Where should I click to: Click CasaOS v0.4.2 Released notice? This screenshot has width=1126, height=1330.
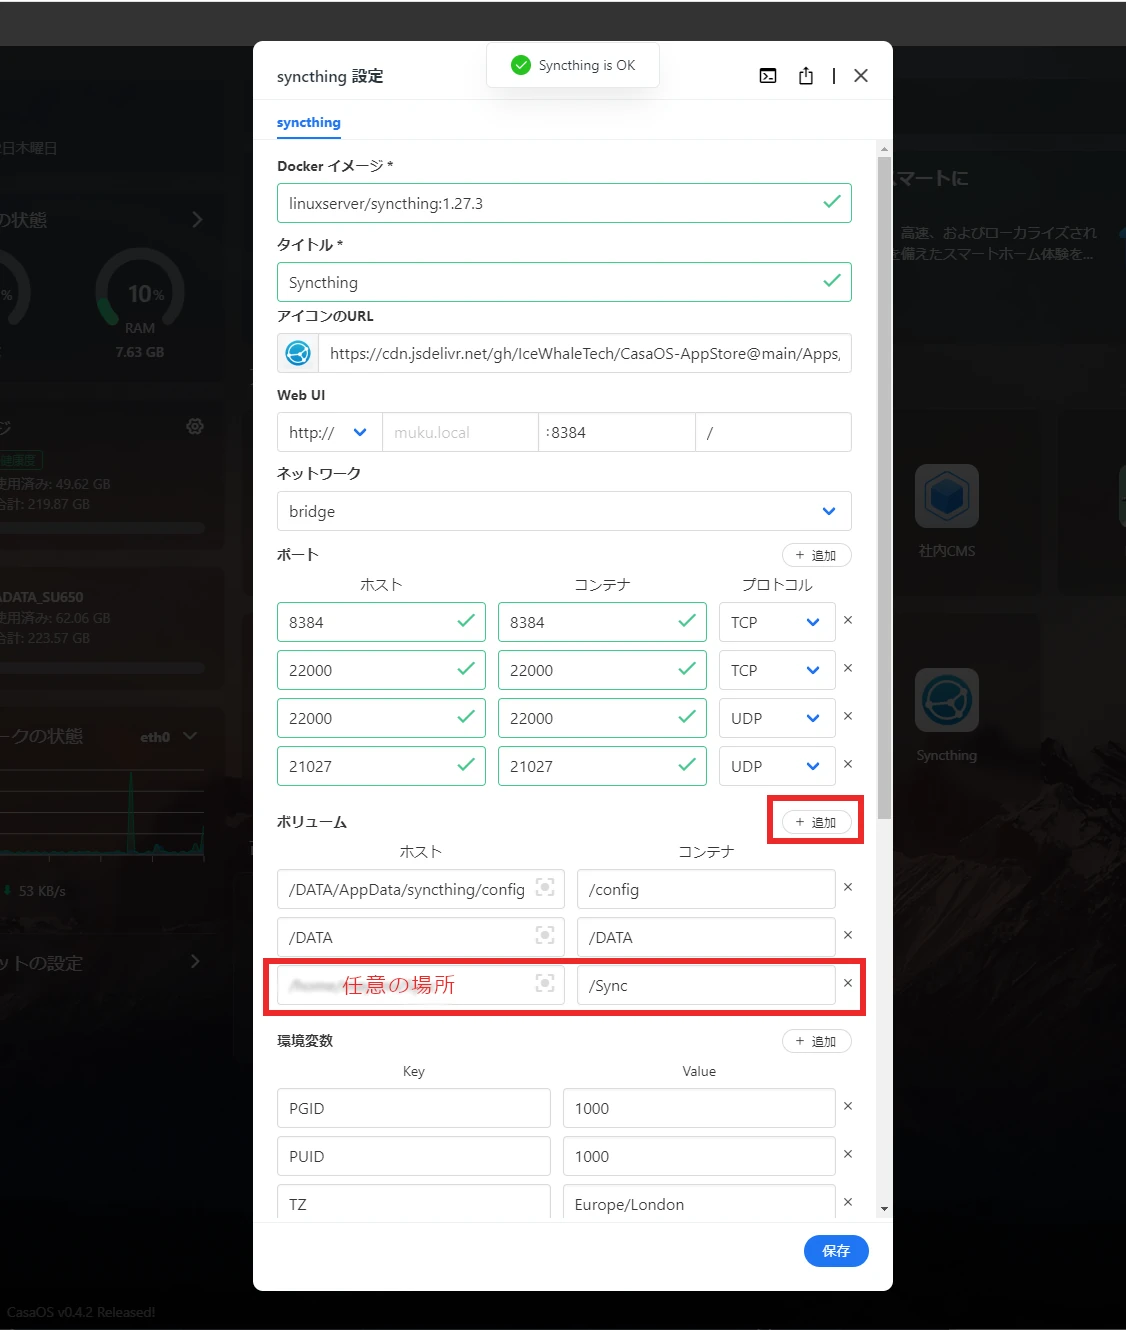point(81,1312)
